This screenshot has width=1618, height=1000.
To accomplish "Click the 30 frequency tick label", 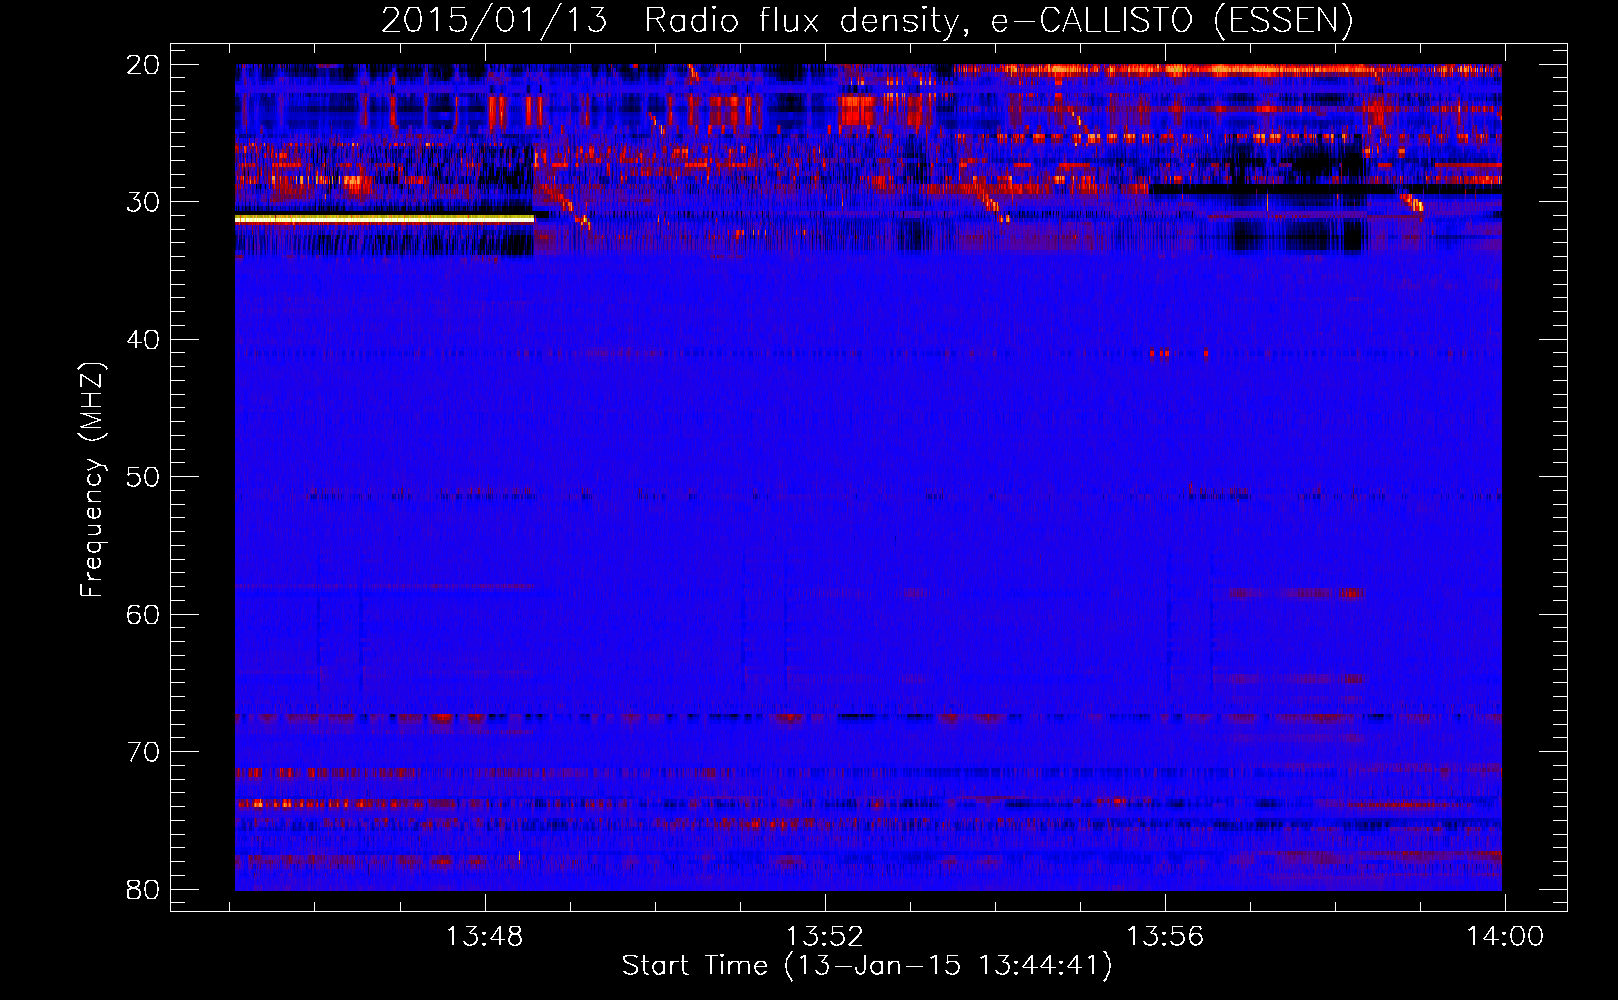I will 143,202.
